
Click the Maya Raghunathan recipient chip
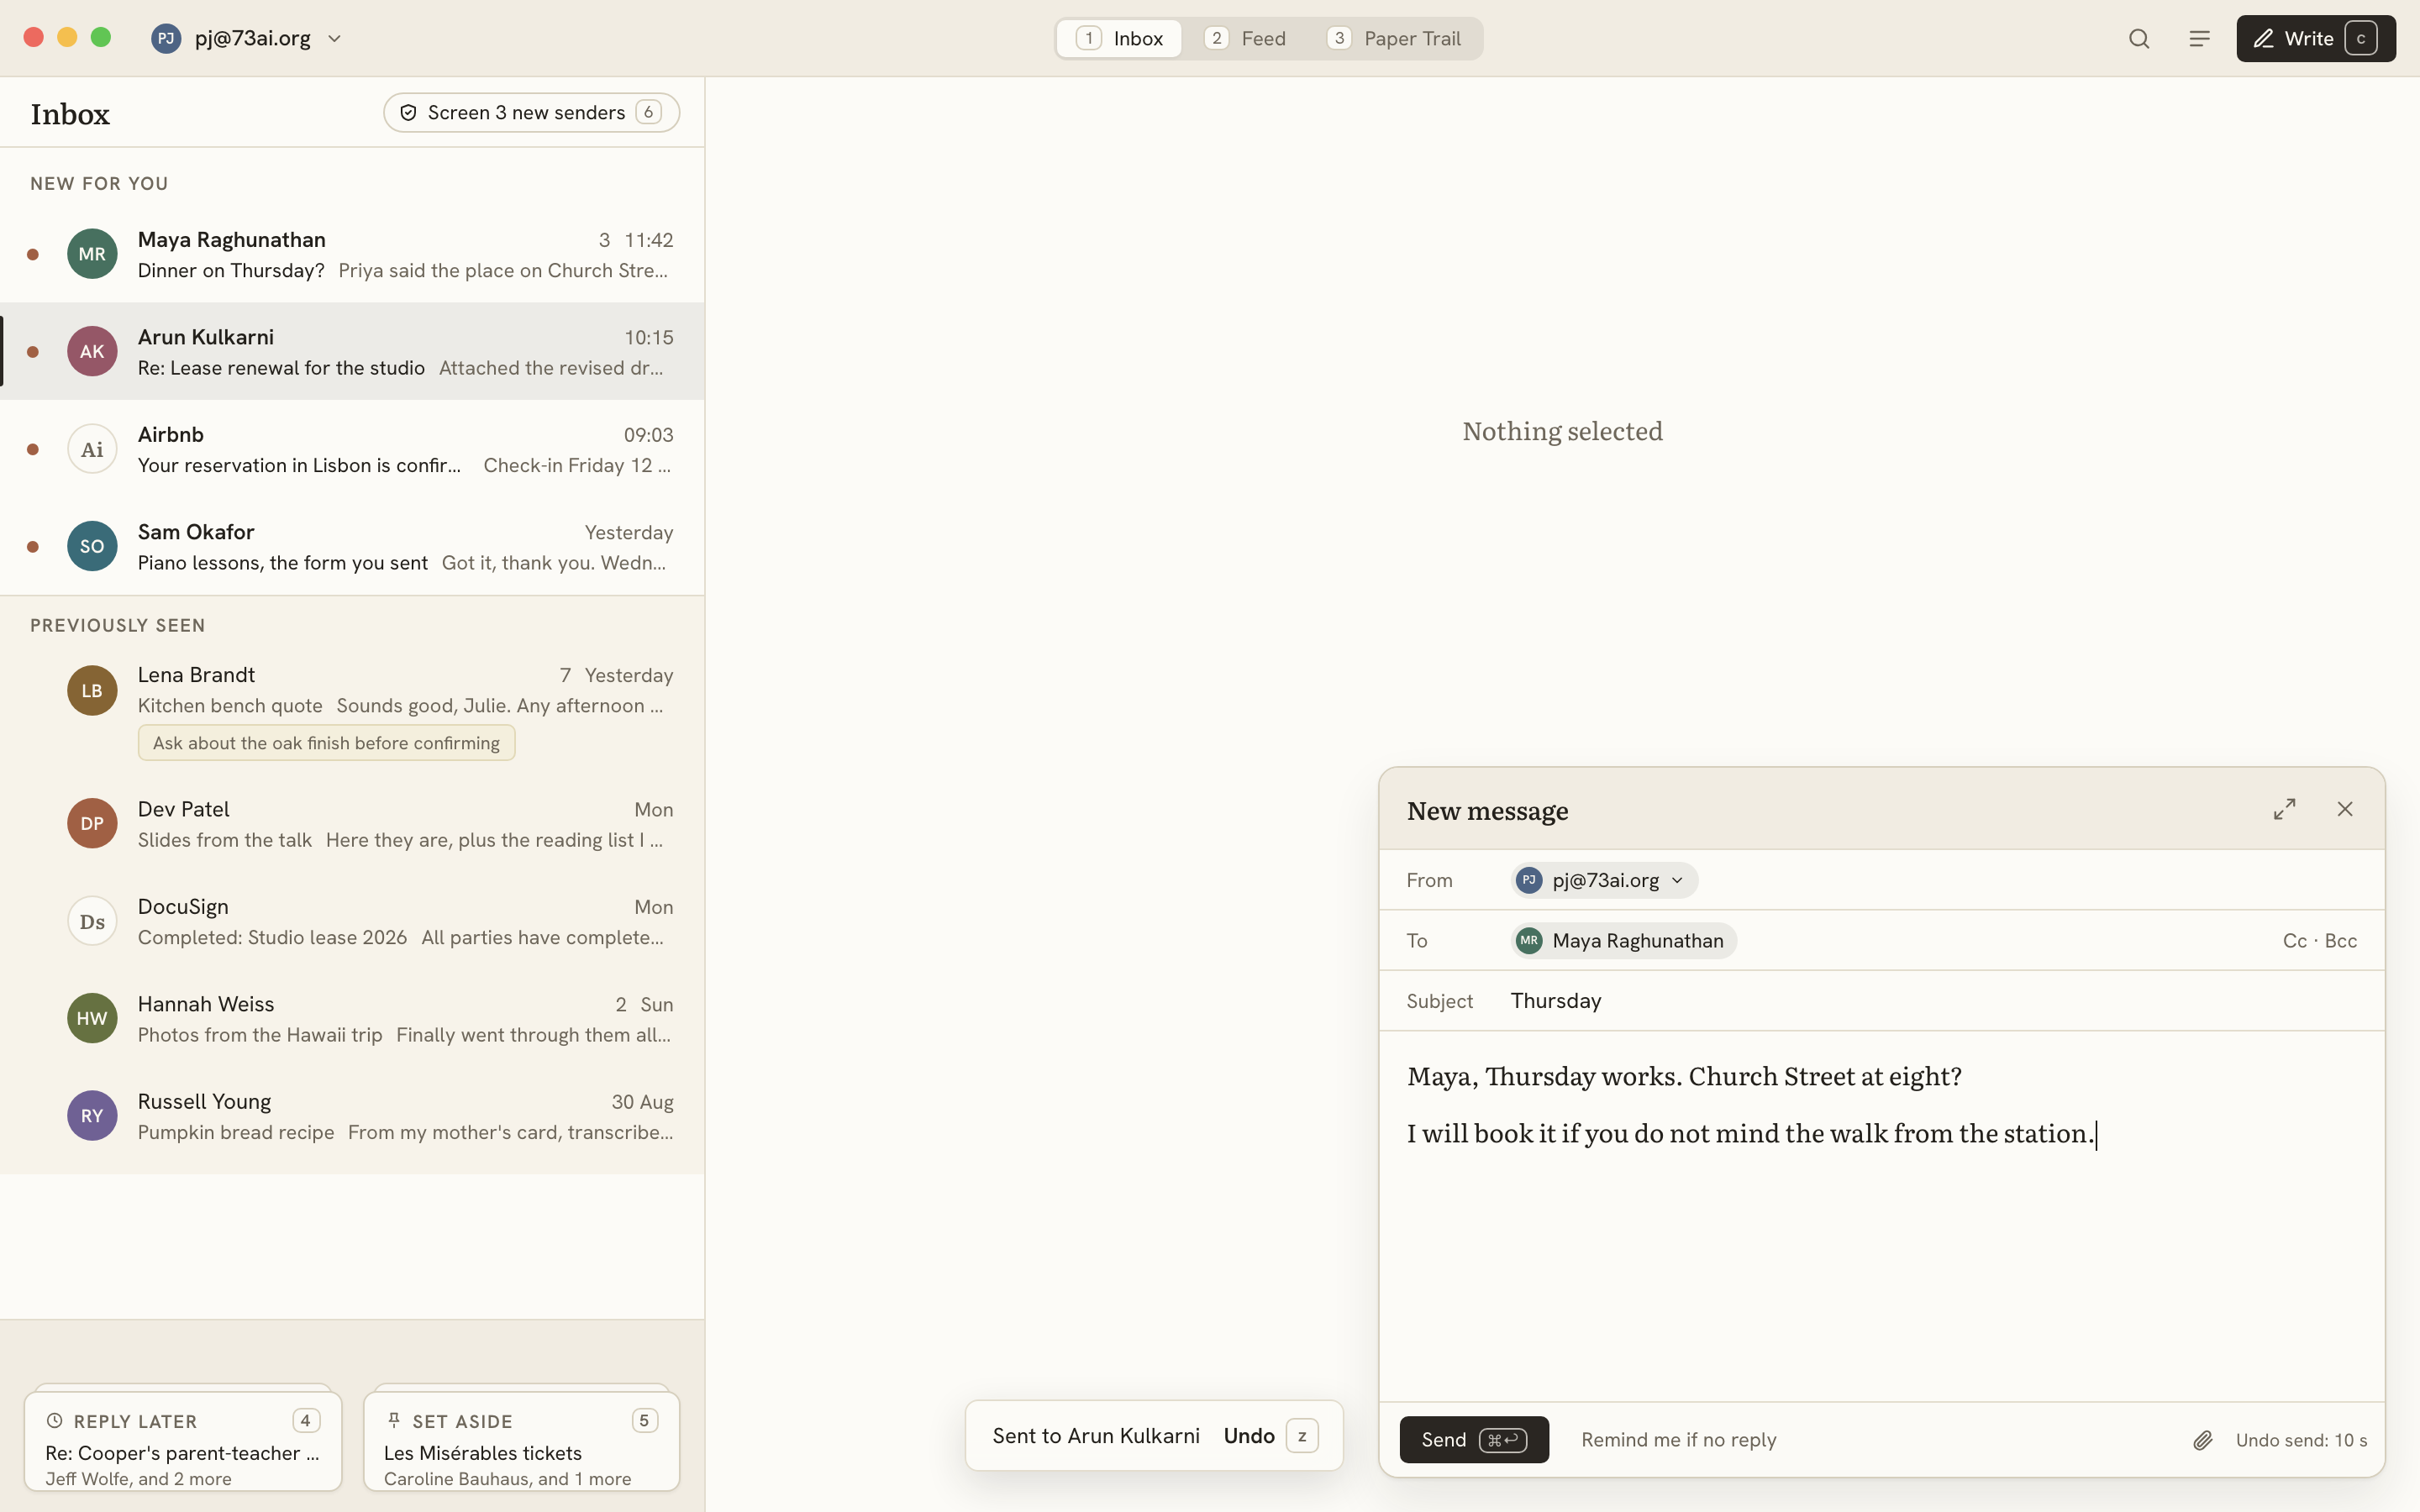[x=1624, y=940]
